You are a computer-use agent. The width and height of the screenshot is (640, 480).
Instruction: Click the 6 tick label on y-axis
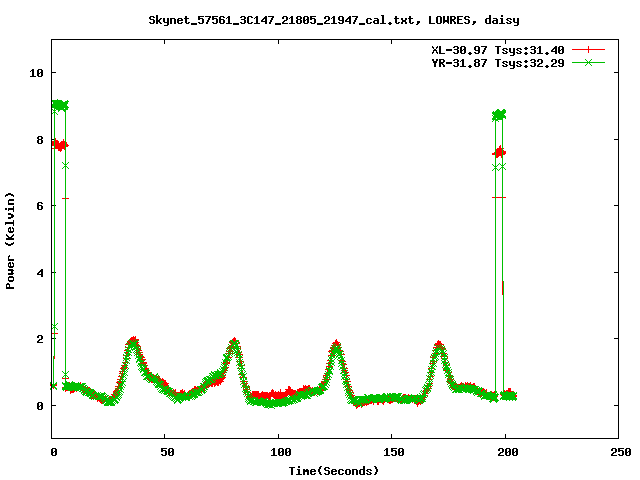click(40, 206)
